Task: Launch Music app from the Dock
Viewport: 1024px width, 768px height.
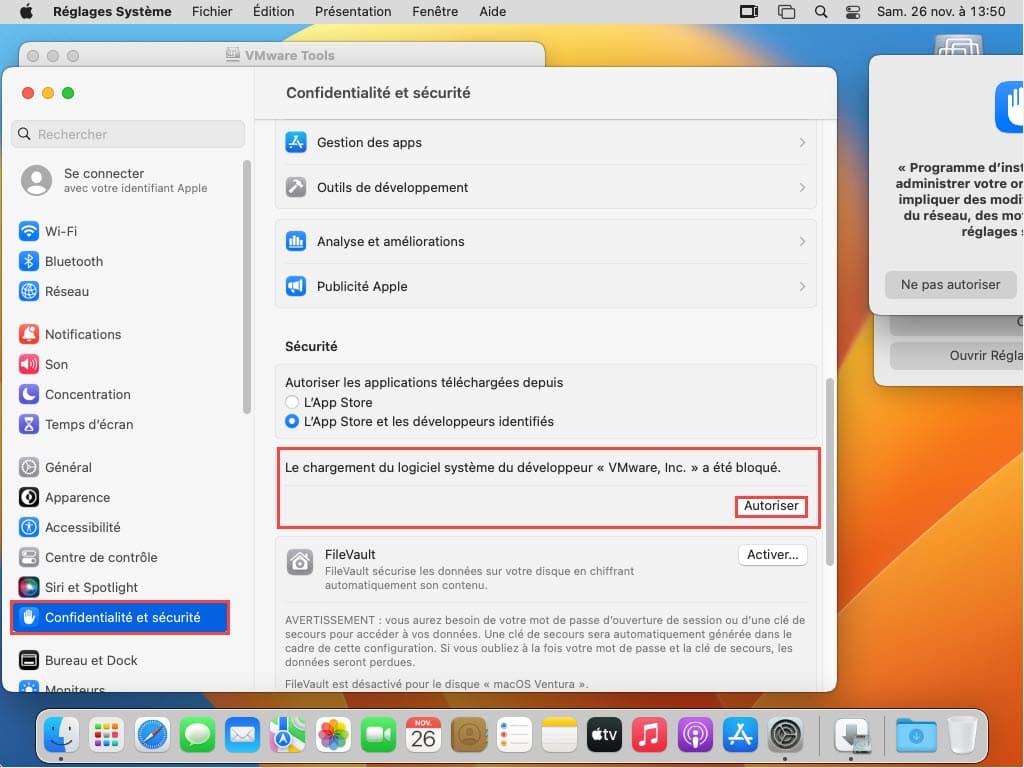Action: [649, 735]
